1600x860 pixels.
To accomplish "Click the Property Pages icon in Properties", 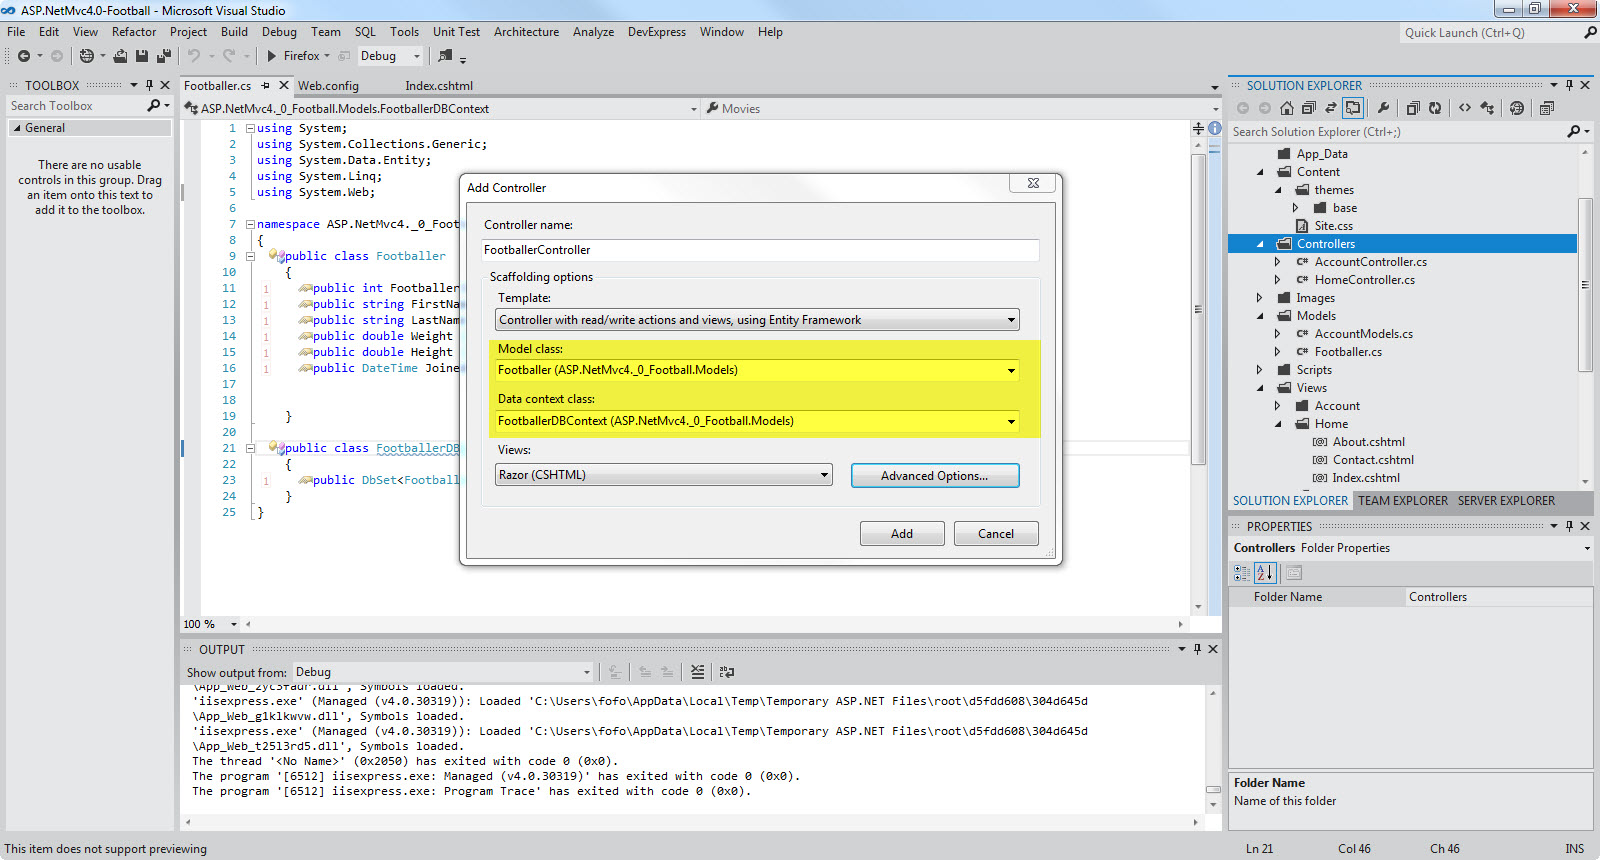I will tap(1294, 573).
